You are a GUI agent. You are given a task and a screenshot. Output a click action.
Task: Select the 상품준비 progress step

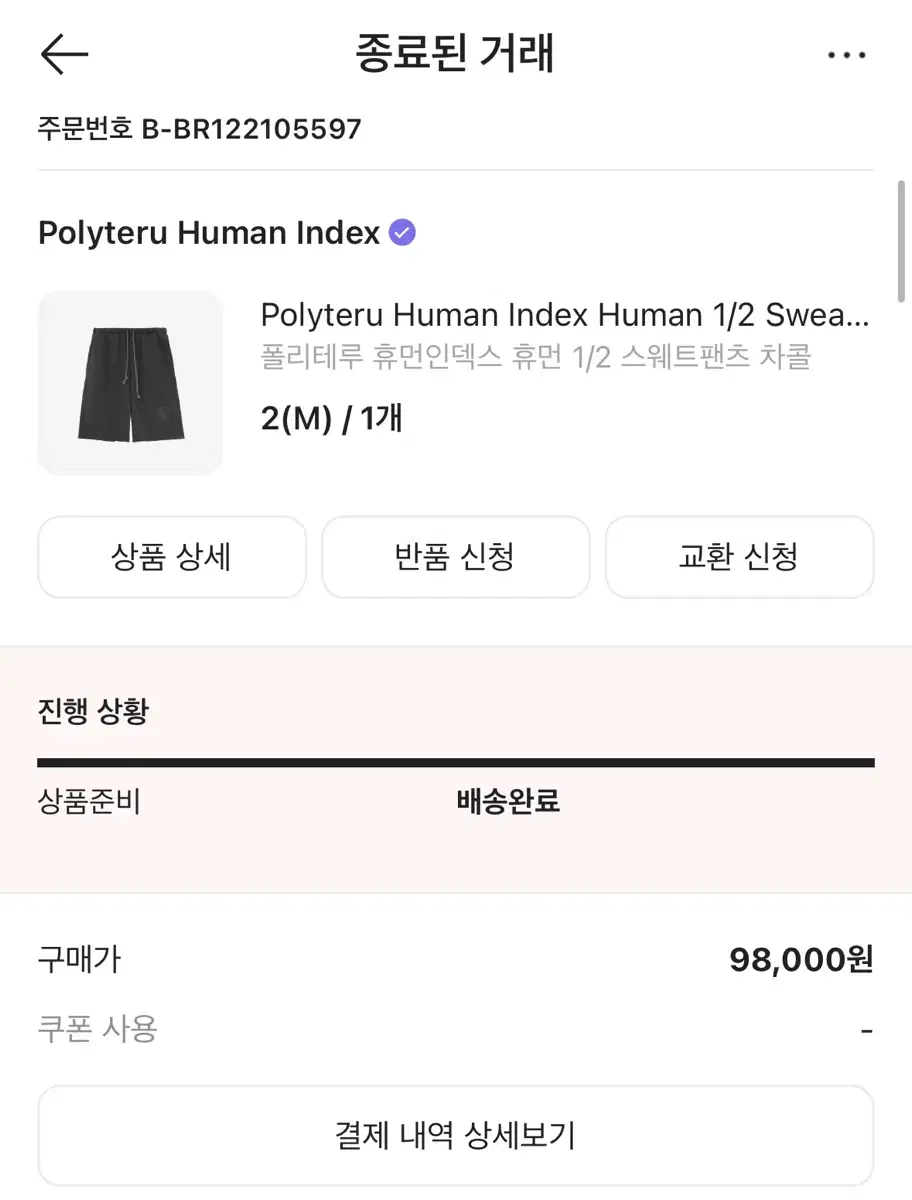89,802
